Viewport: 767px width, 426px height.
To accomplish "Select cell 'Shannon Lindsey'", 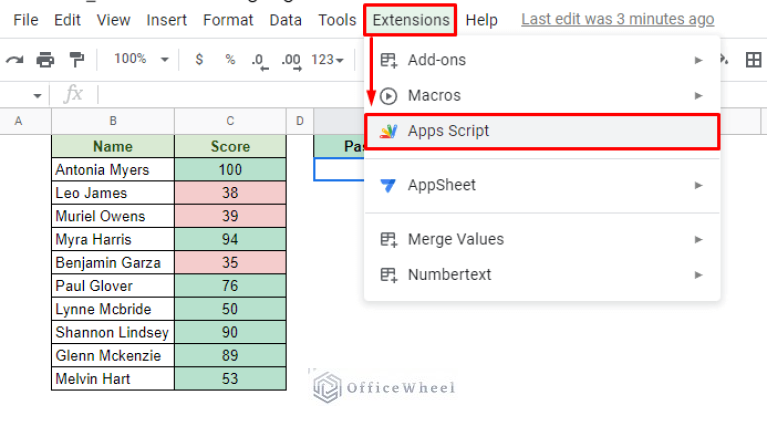I will click(113, 332).
